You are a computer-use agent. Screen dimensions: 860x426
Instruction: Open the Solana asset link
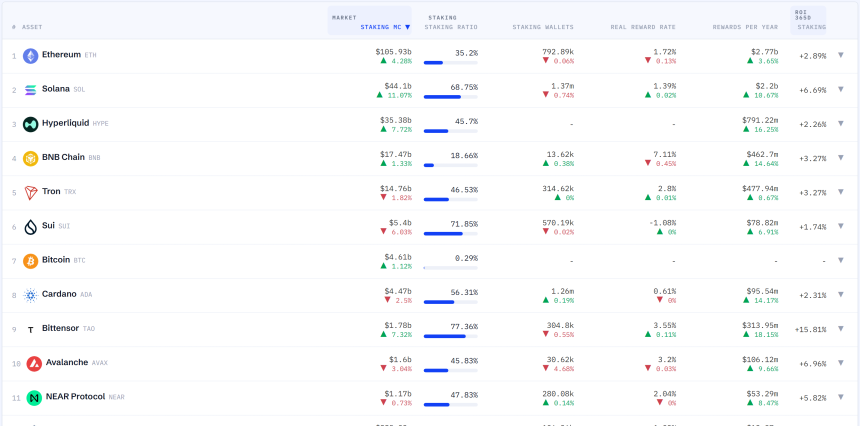(56, 89)
